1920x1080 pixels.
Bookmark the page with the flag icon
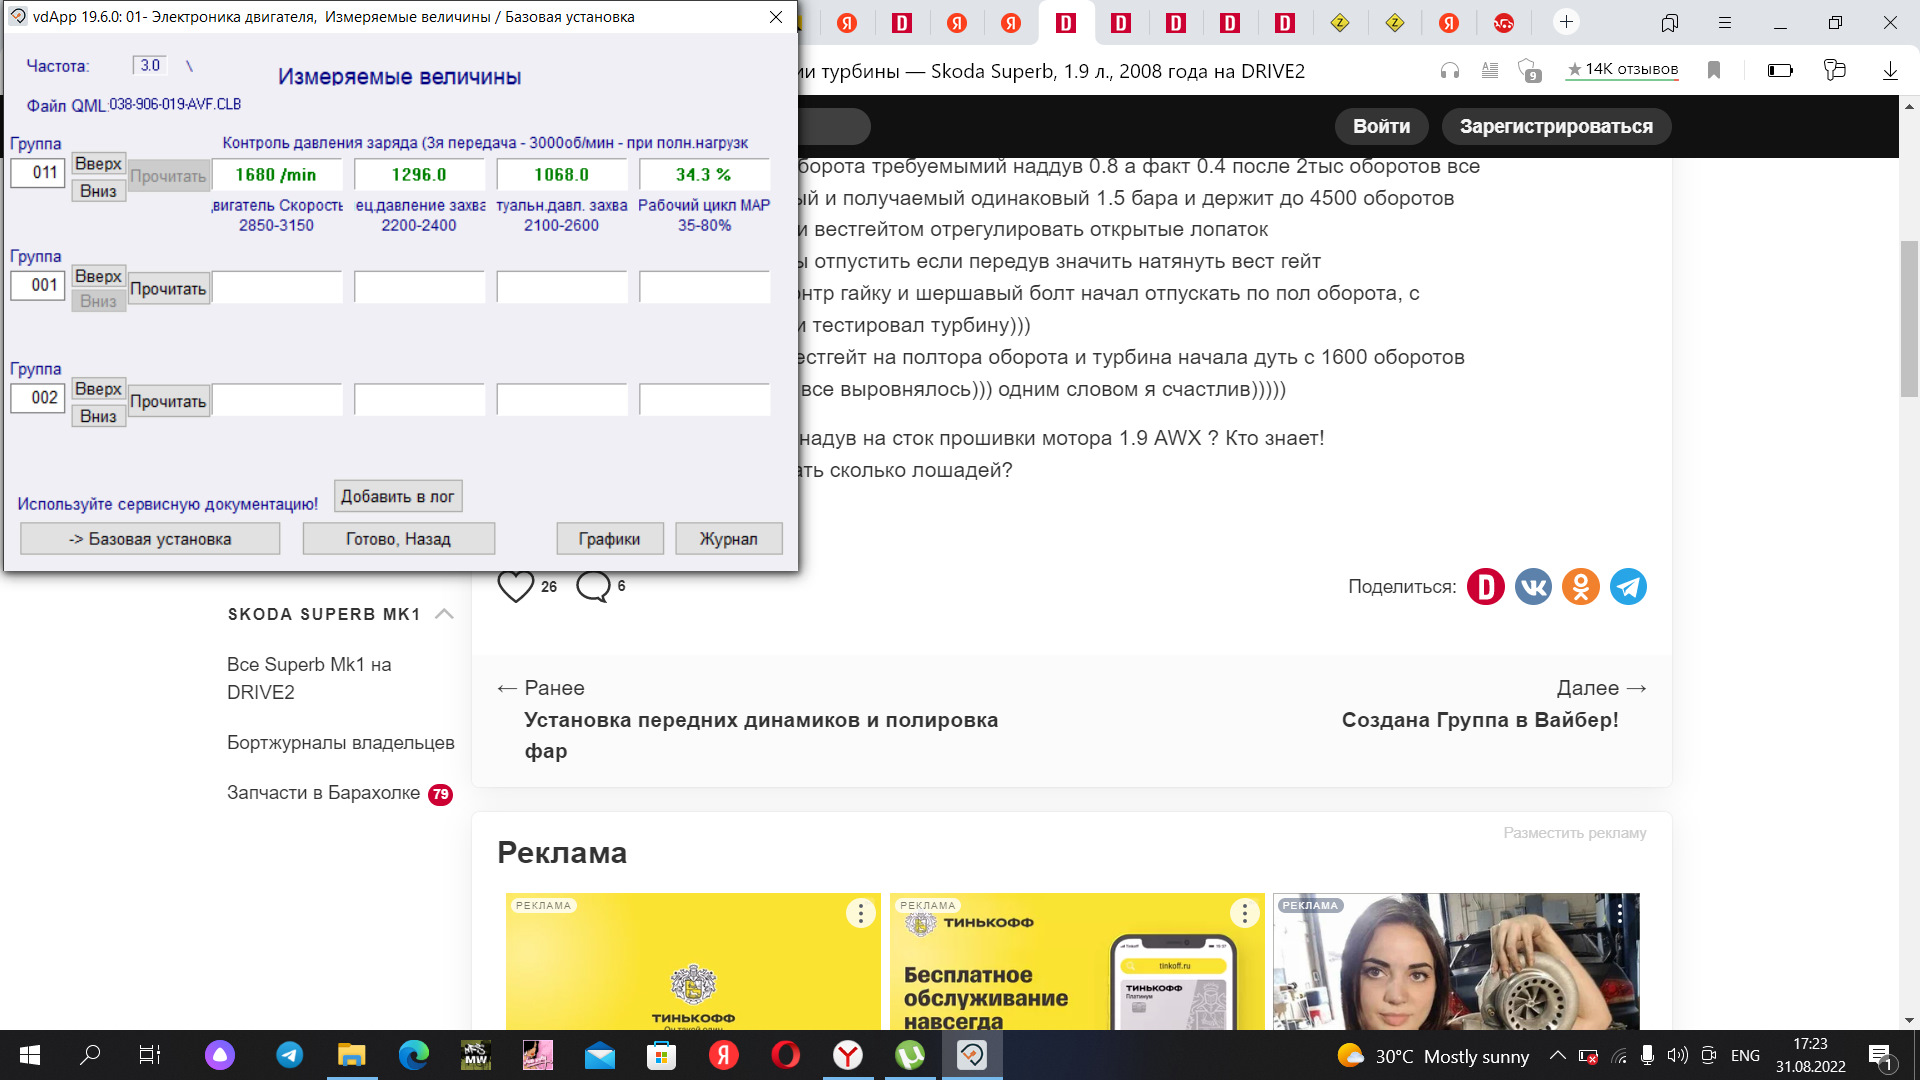(x=1713, y=71)
